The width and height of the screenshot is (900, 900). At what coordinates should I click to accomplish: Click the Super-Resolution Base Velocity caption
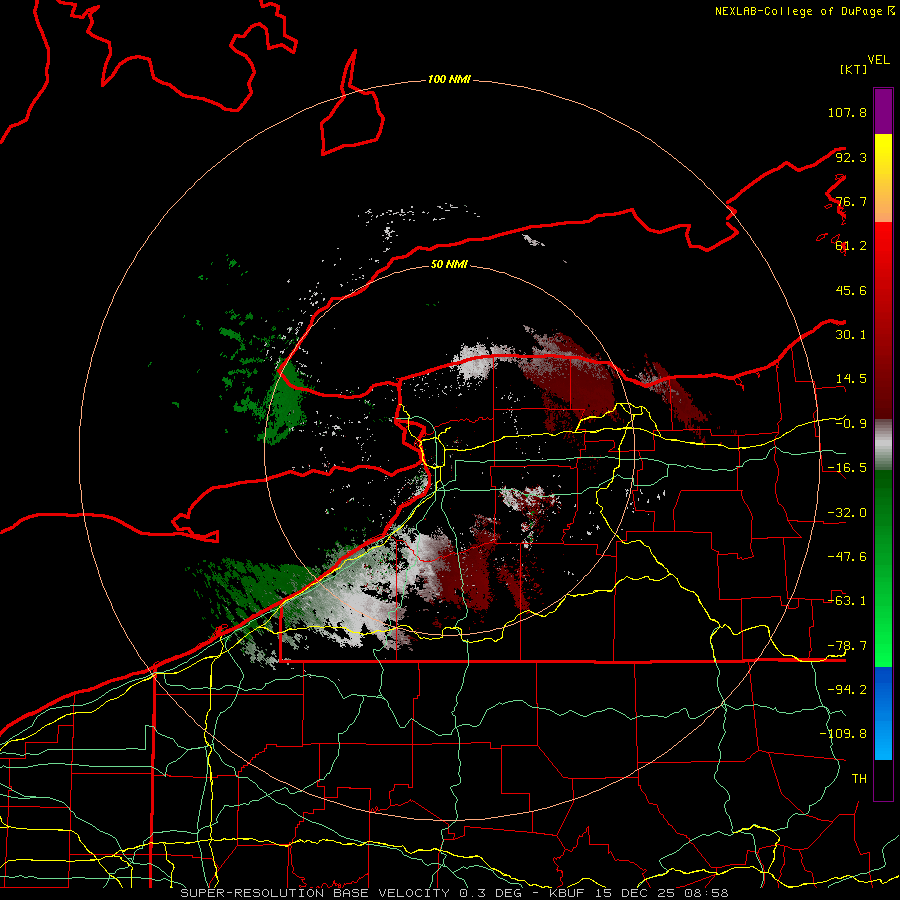click(x=455, y=893)
